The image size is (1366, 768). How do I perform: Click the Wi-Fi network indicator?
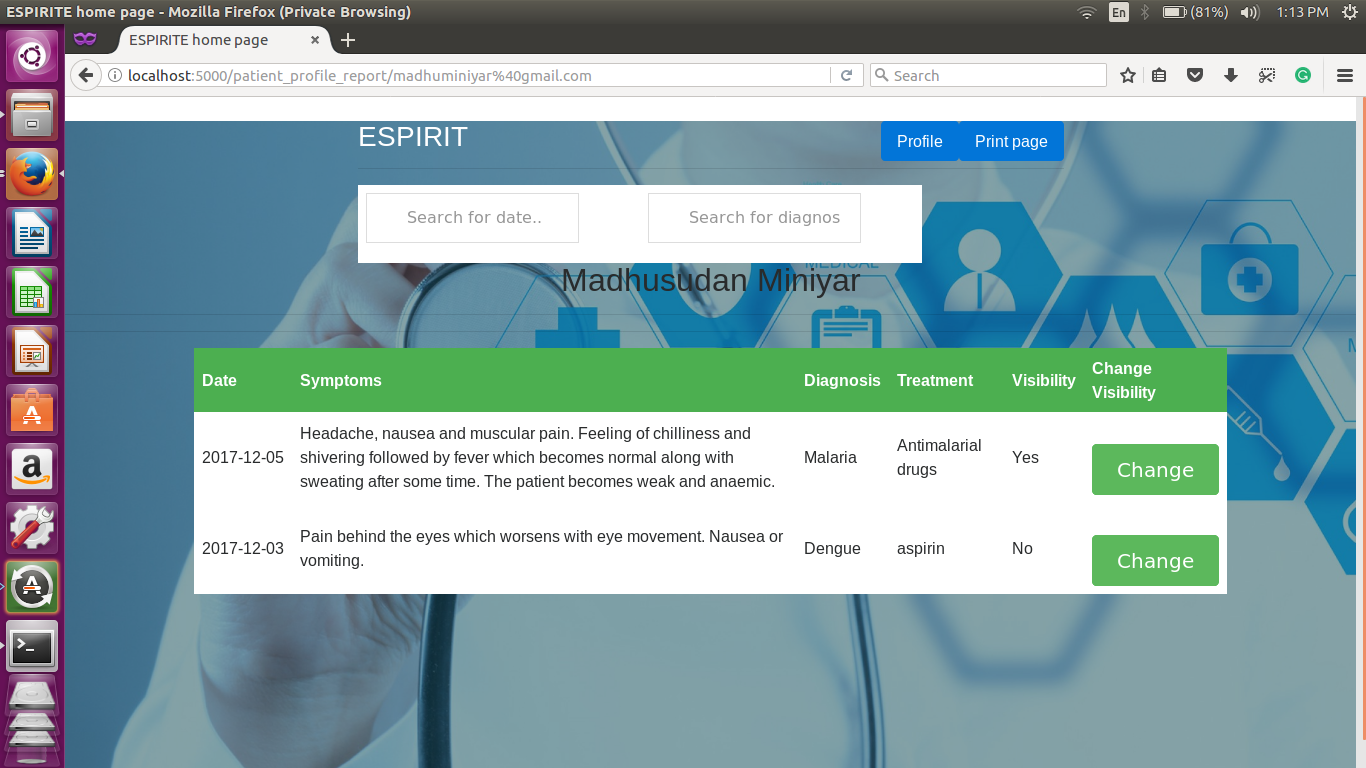point(1087,12)
